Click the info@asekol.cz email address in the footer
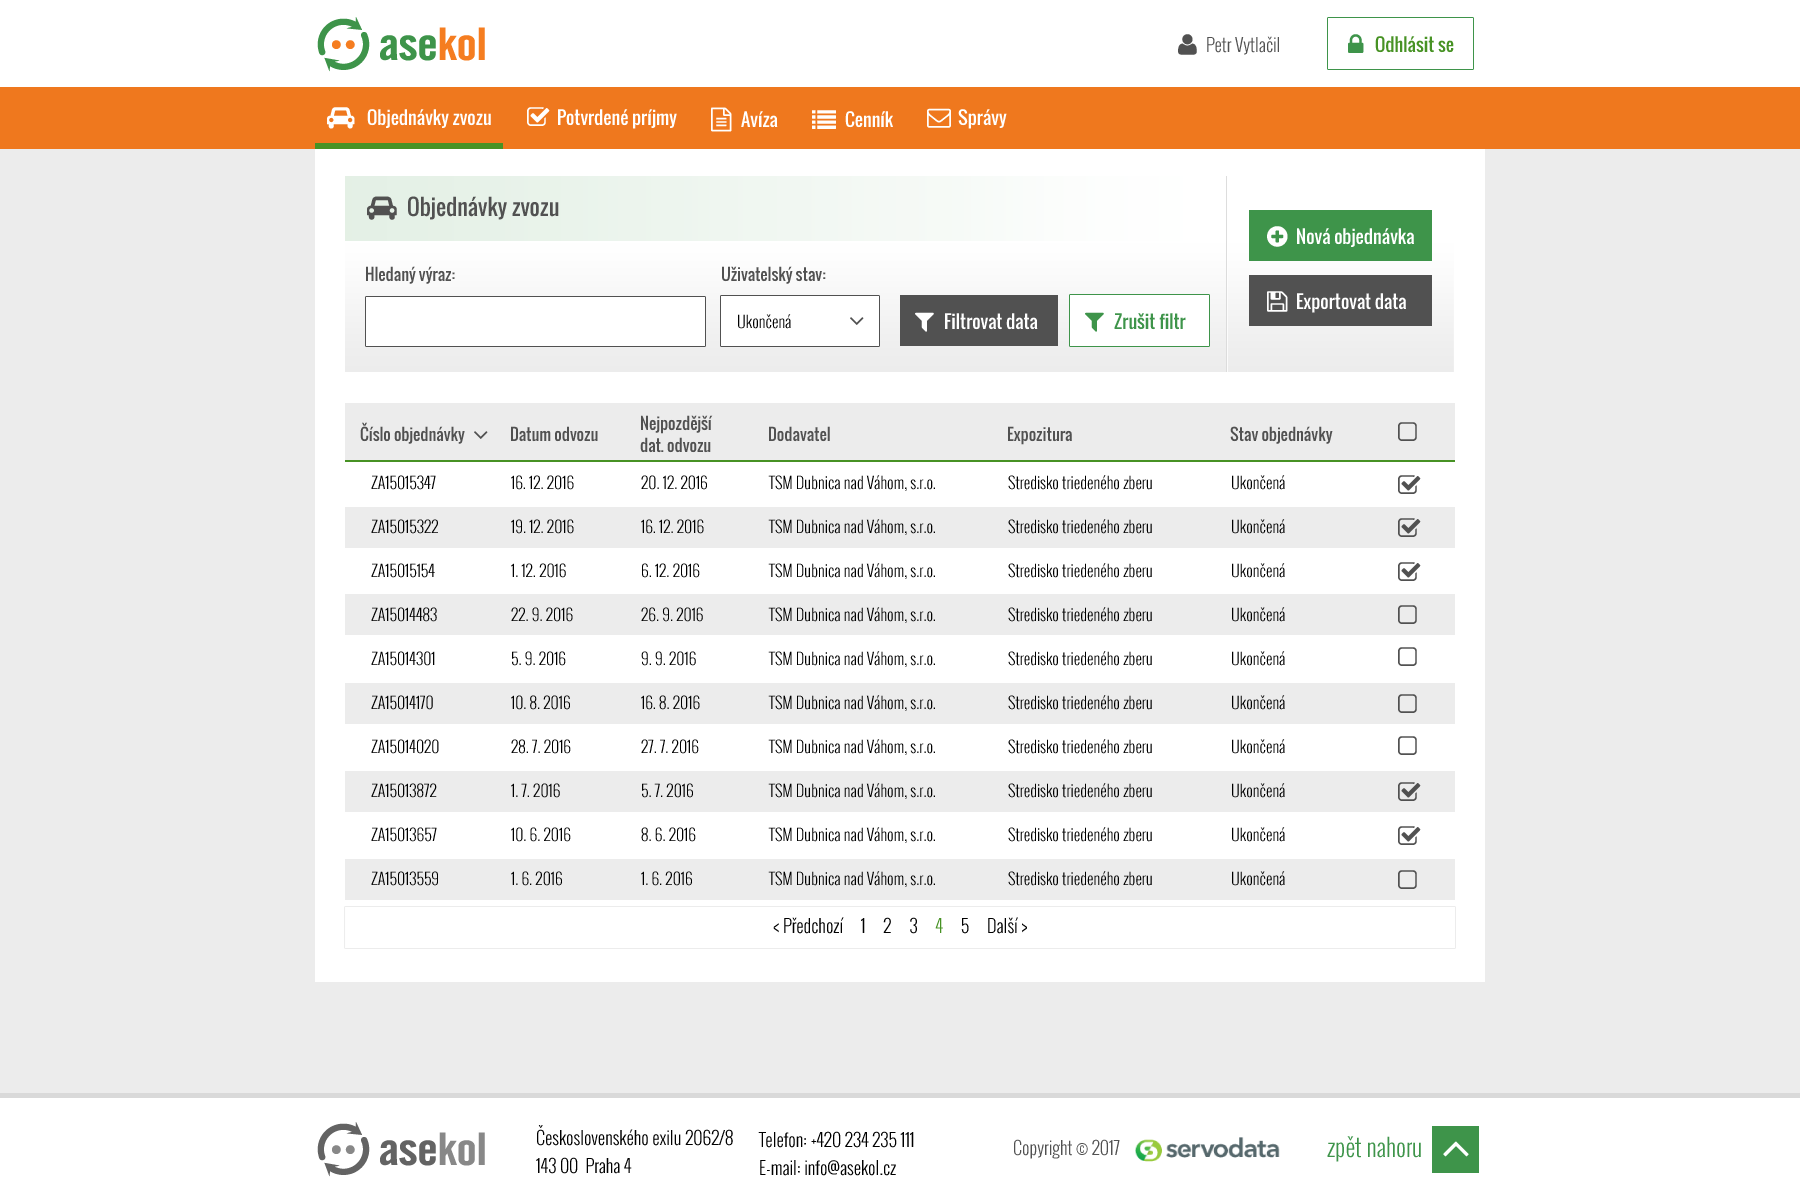The width and height of the screenshot is (1800, 1200). (850, 1168)
